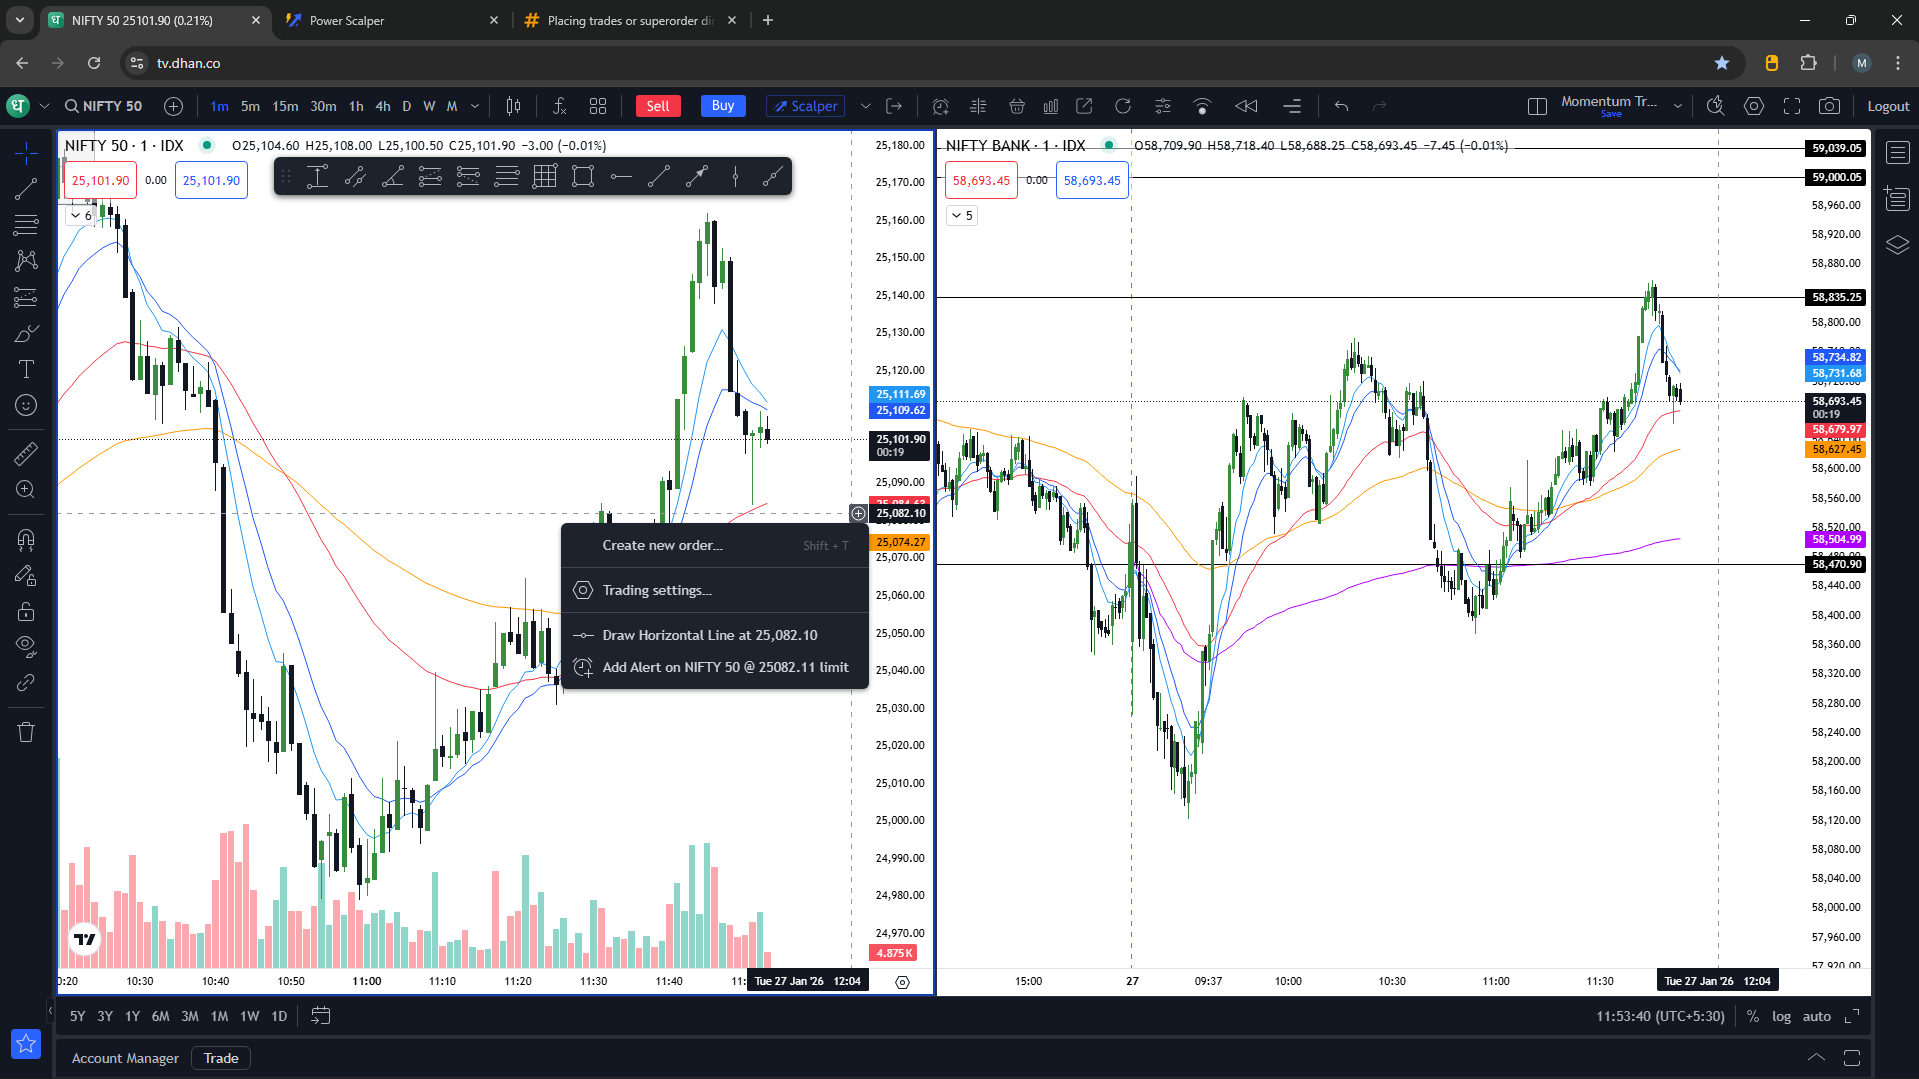Select the 5m timeframe
This screenshot has width=1919, height=1079.
[x=250, y=106]
